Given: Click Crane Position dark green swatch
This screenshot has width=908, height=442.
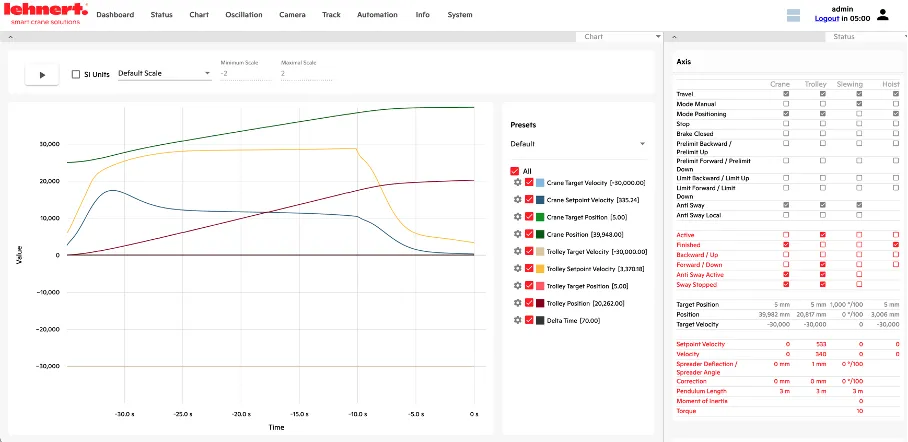Looking at the screenshot, I should click(x=540, y=234).
